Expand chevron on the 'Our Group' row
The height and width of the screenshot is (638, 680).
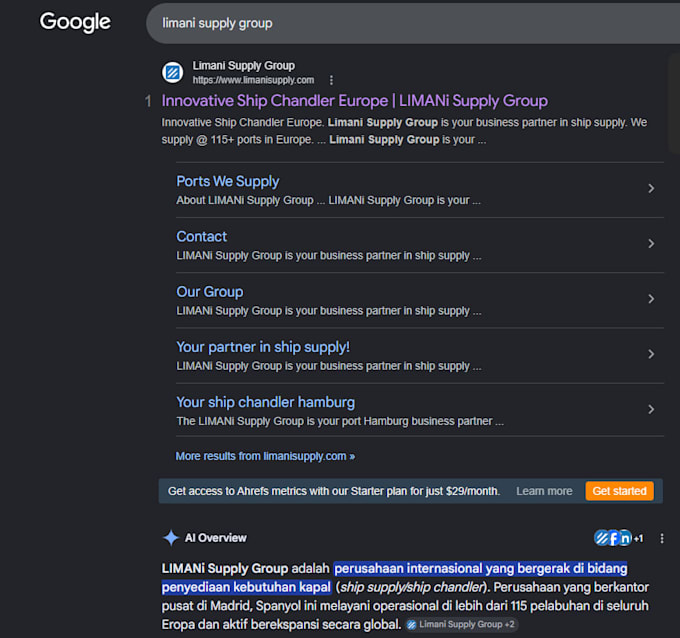(651, 298)
